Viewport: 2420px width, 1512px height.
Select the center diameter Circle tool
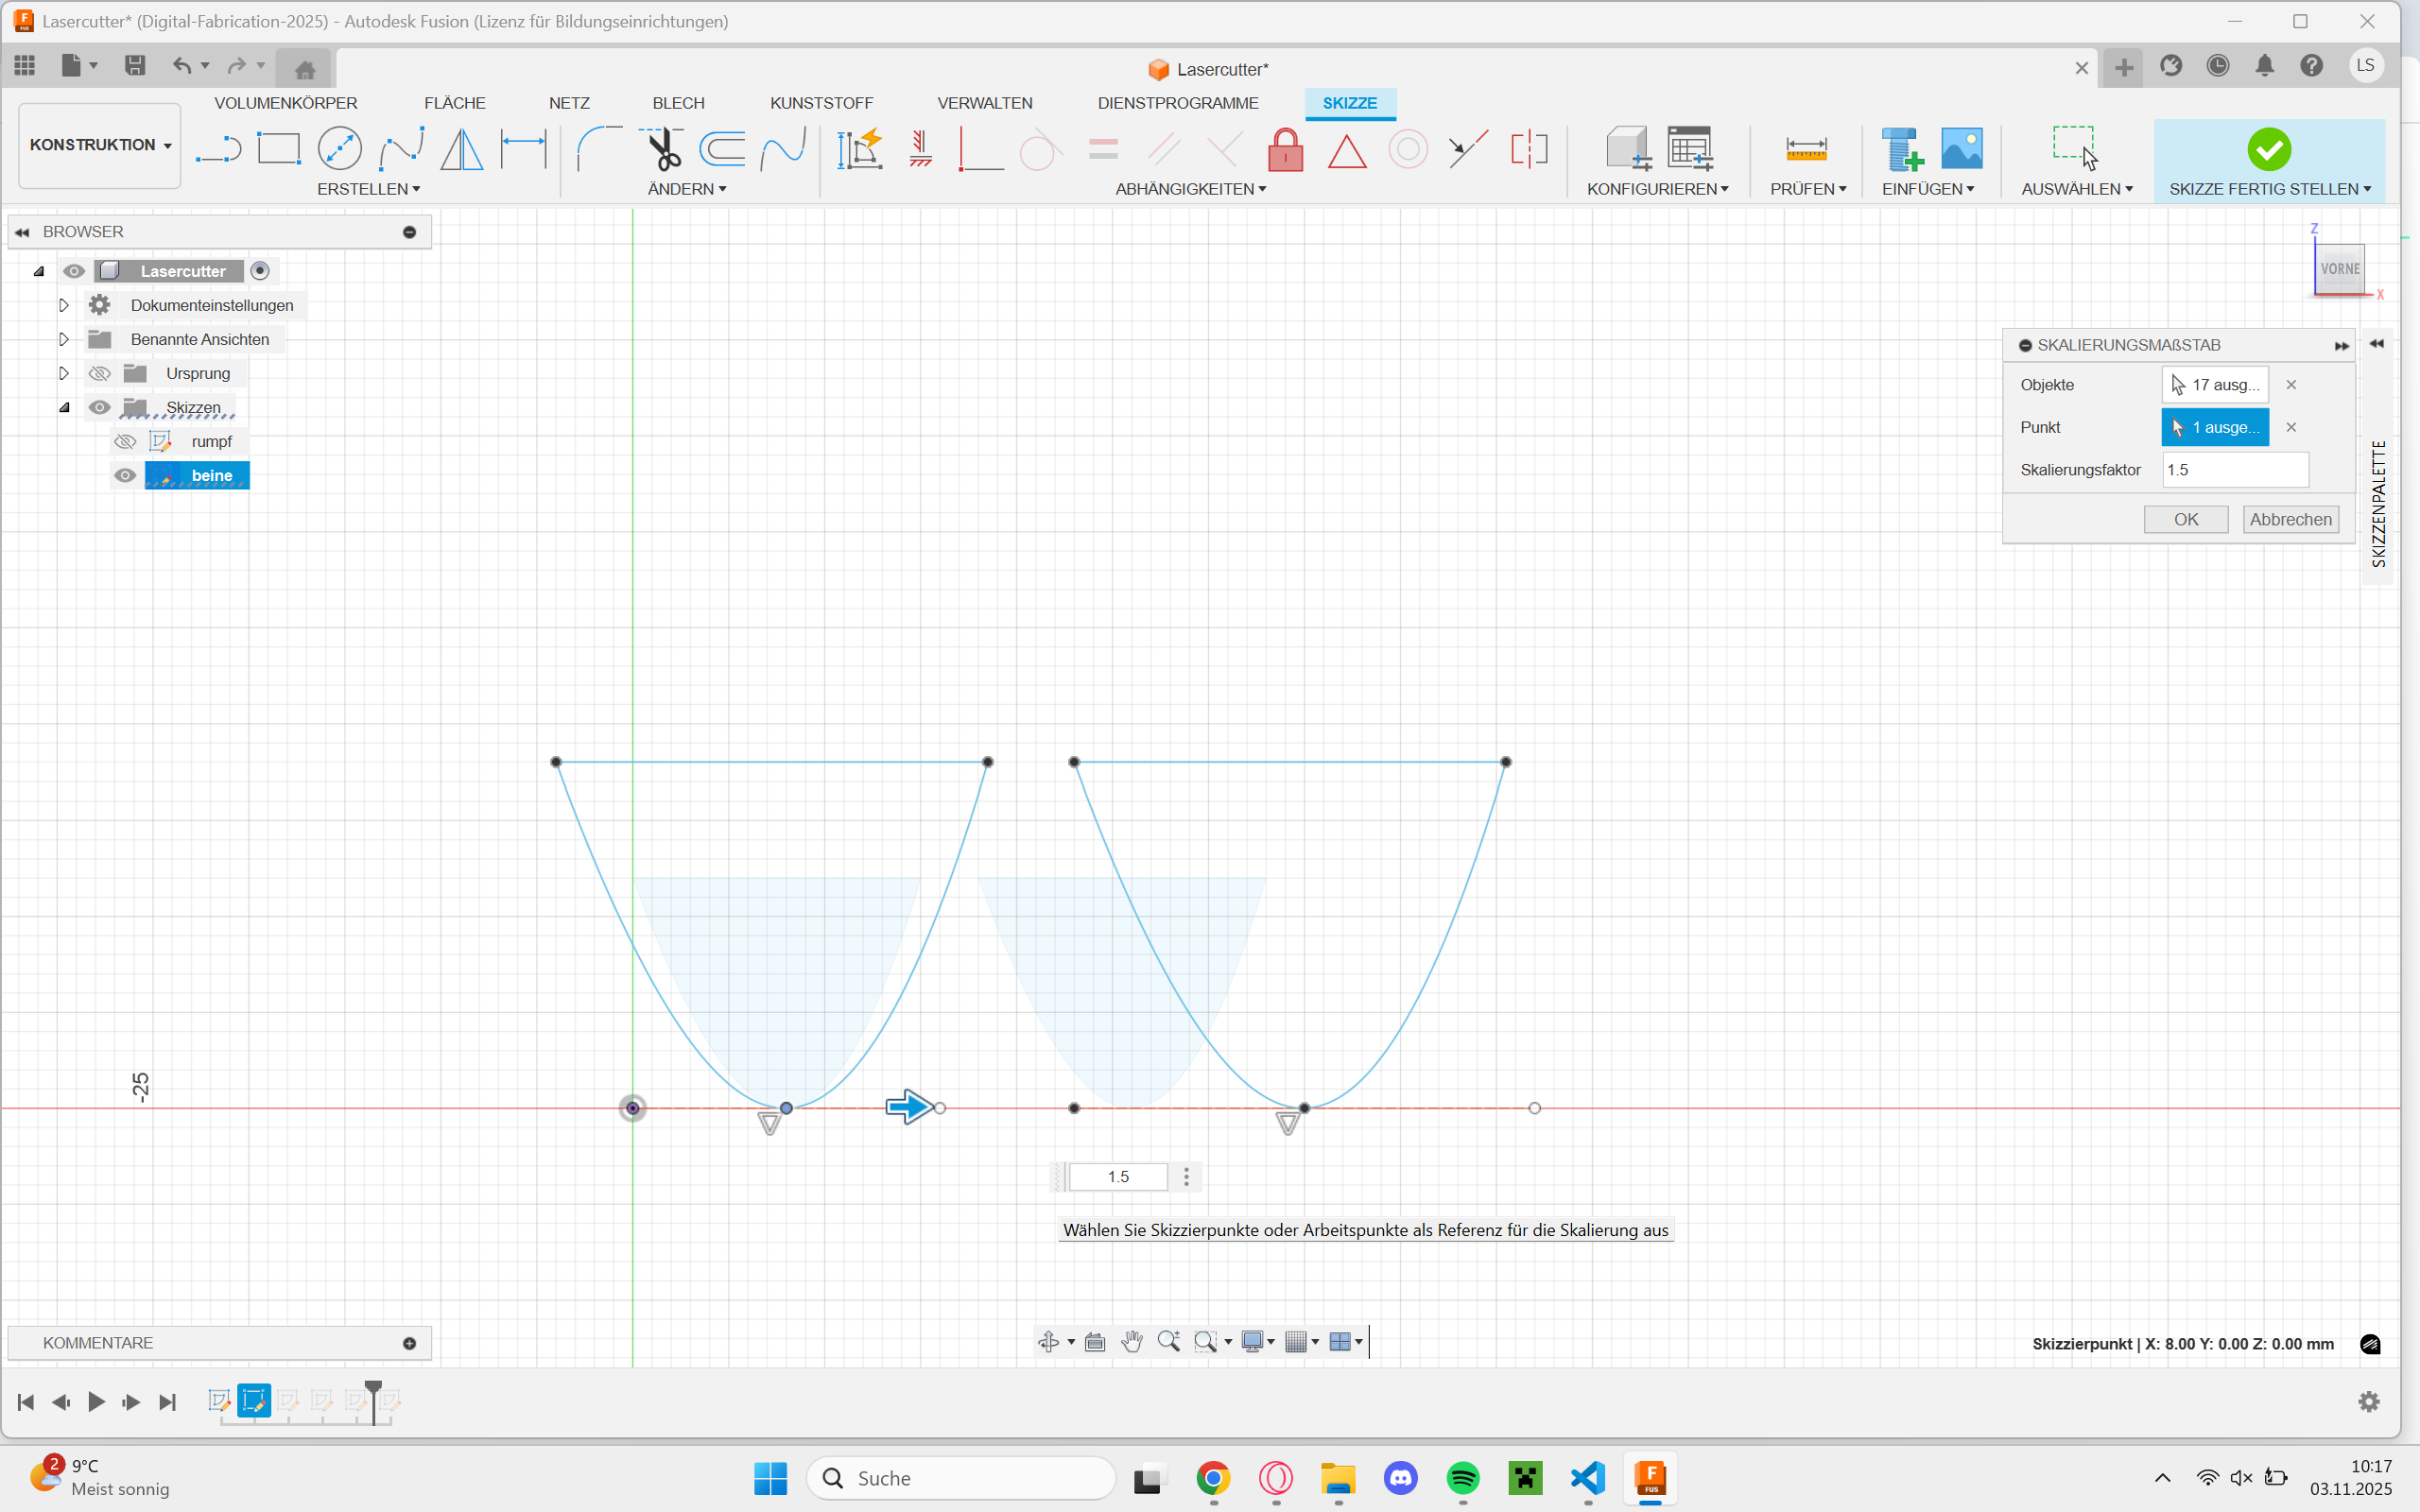339,149
